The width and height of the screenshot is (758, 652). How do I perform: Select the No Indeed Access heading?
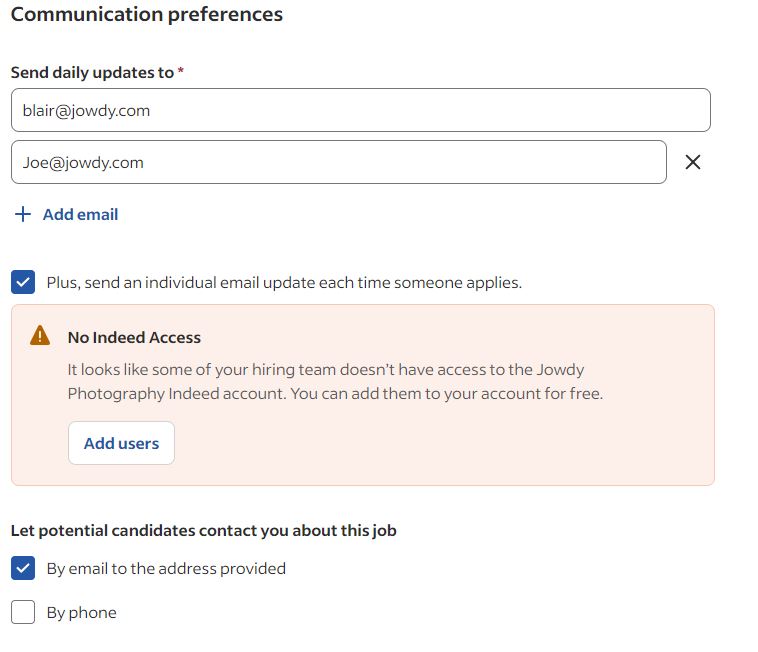pos(134,337)
